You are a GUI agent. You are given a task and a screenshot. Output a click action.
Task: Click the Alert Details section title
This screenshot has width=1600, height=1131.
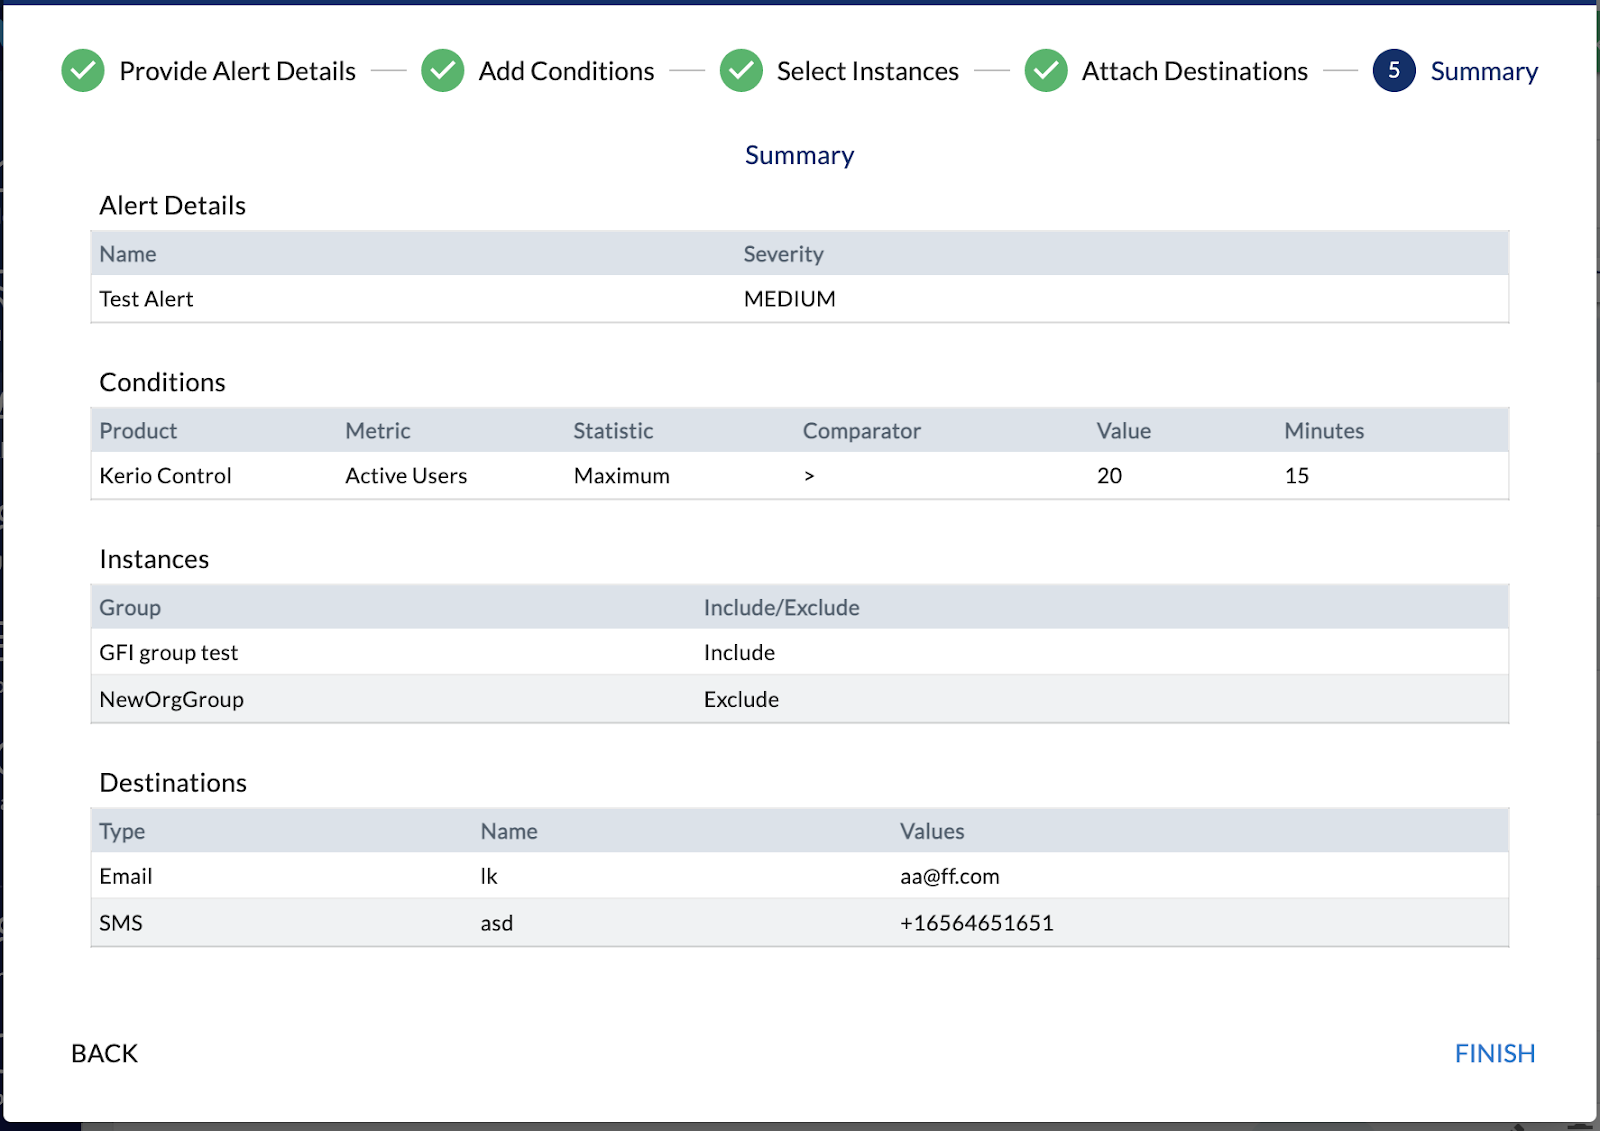click(172, 205)
